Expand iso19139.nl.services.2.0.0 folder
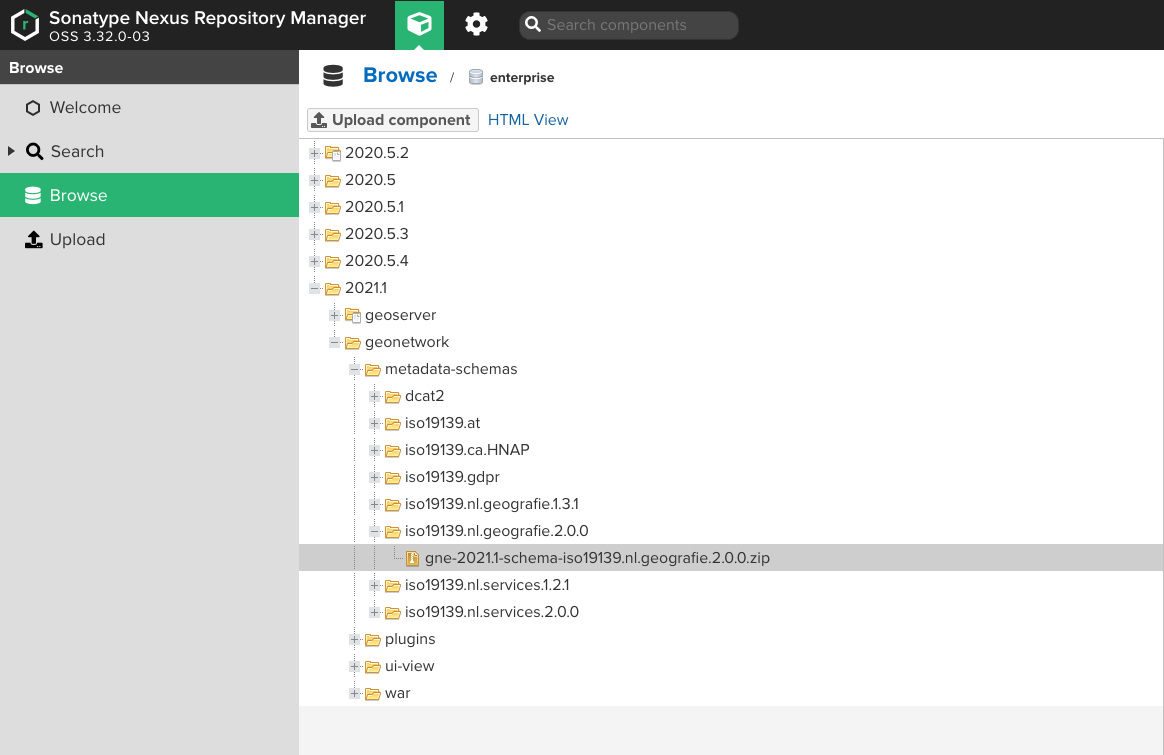Viewport: 1164px width, 755px height. pos(375,612)
